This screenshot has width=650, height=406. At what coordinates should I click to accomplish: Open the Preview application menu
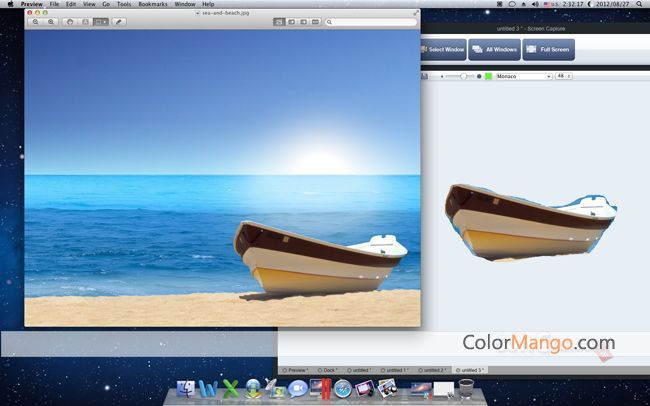tap(32, 4)
